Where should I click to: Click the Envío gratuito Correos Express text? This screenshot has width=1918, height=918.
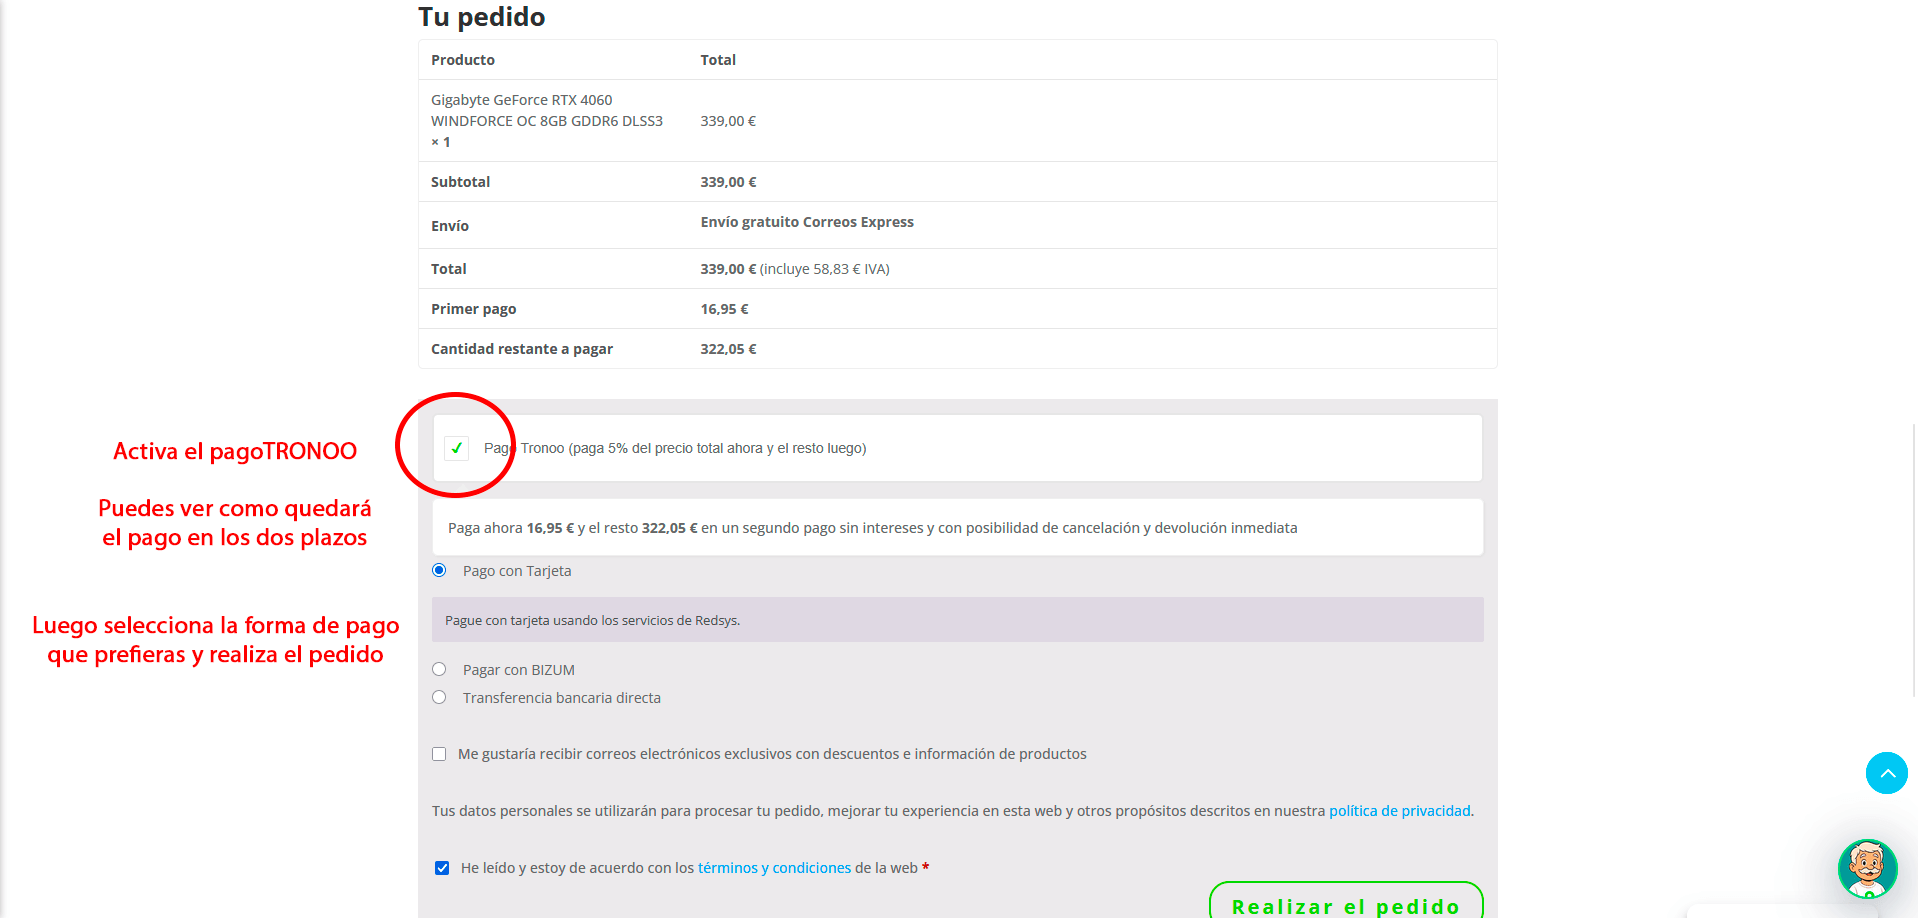807,222
